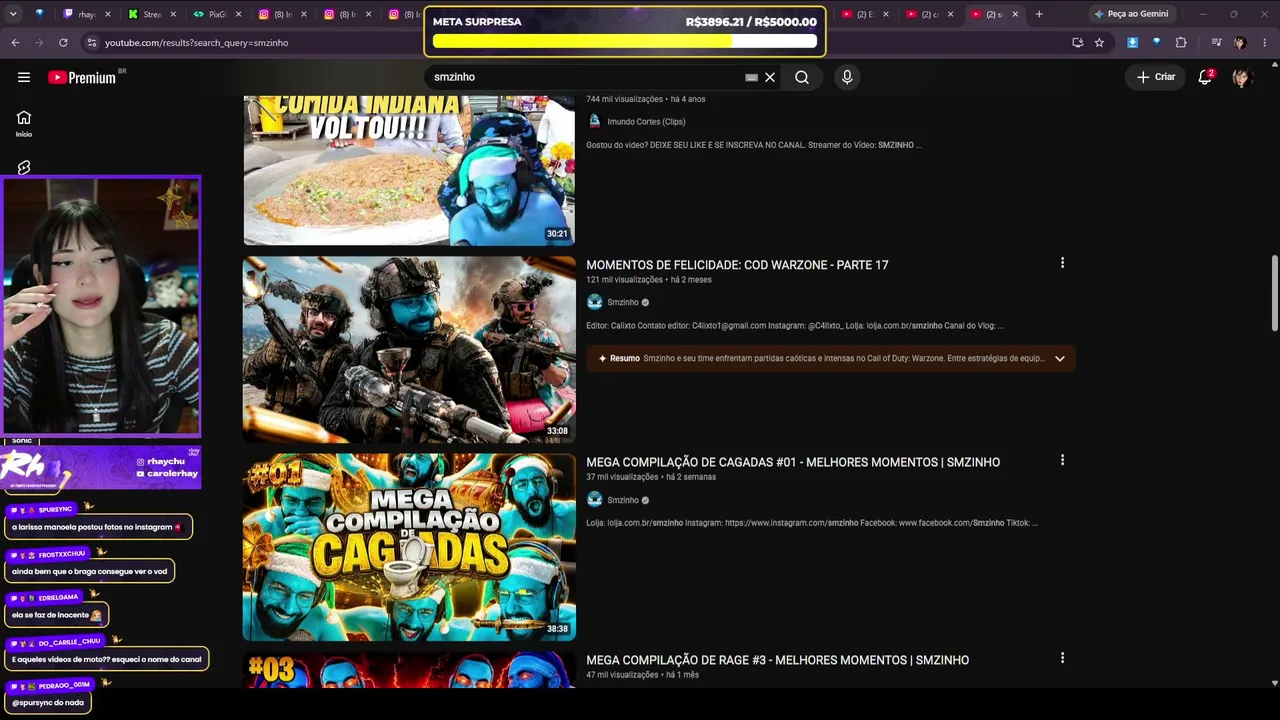Image resolution: width=1280 pixels, height=720 pixels.
Task: Bookmark this page with the star icon
Action: (1099, 43)
